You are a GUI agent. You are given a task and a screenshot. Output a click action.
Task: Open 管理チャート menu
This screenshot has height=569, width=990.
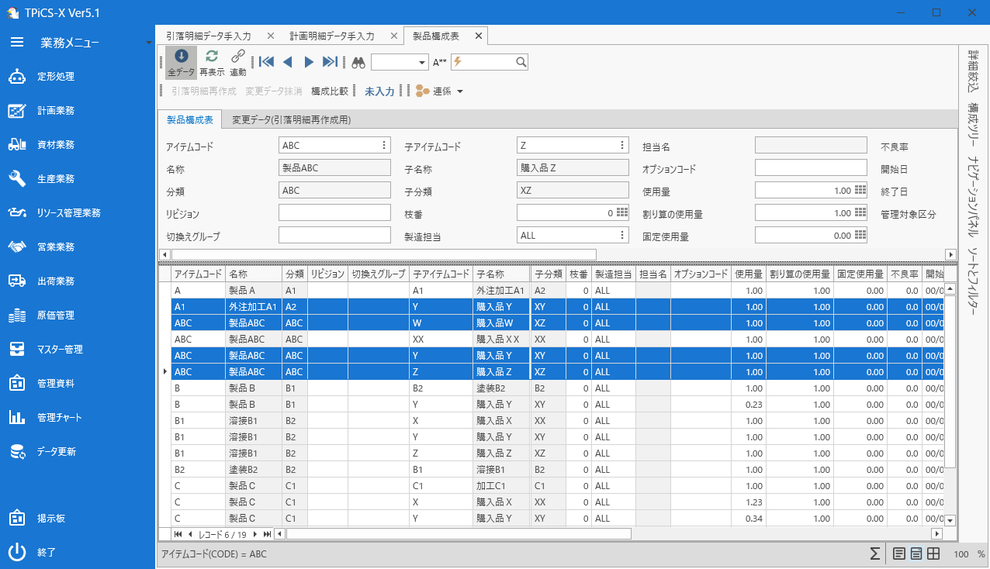click(x=59, y=417)
